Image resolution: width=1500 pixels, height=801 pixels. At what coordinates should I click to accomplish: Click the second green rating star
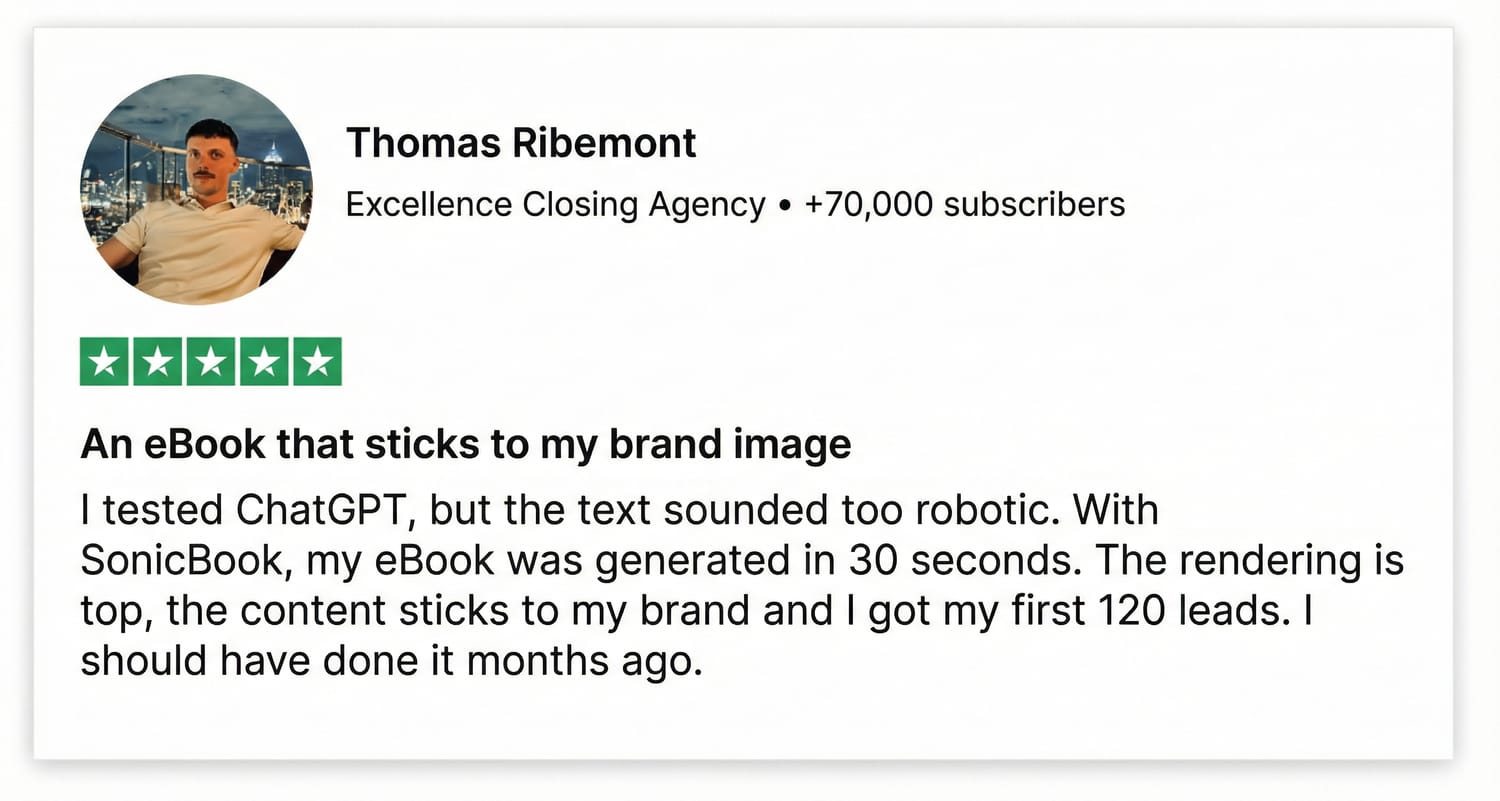coord(158,362)
